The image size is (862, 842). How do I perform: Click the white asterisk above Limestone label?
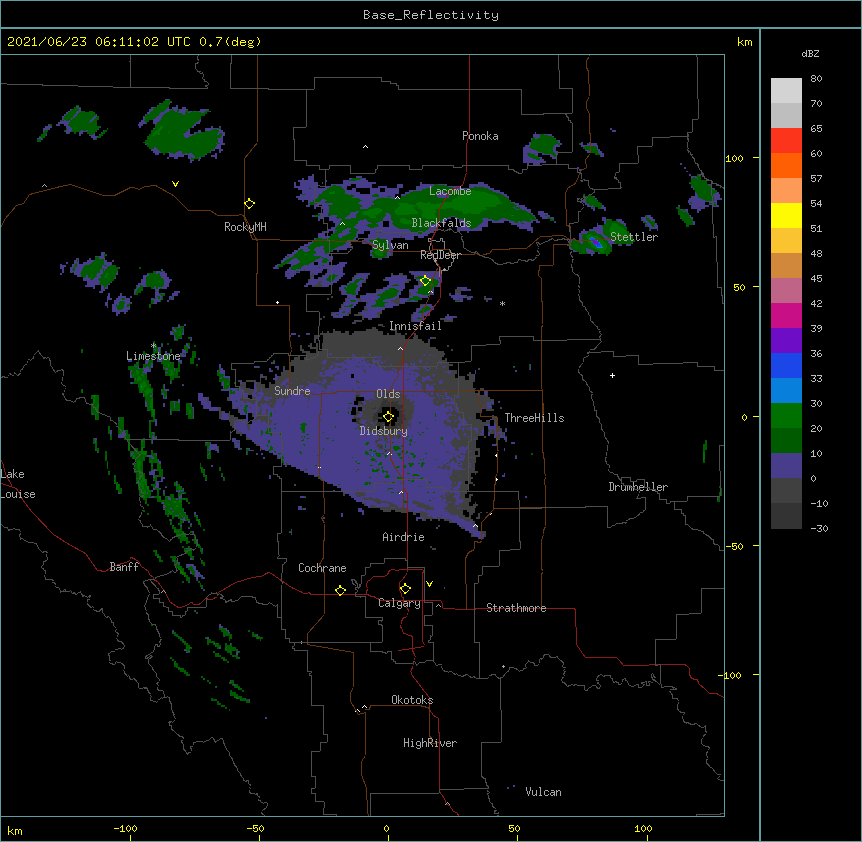(154, 345)
